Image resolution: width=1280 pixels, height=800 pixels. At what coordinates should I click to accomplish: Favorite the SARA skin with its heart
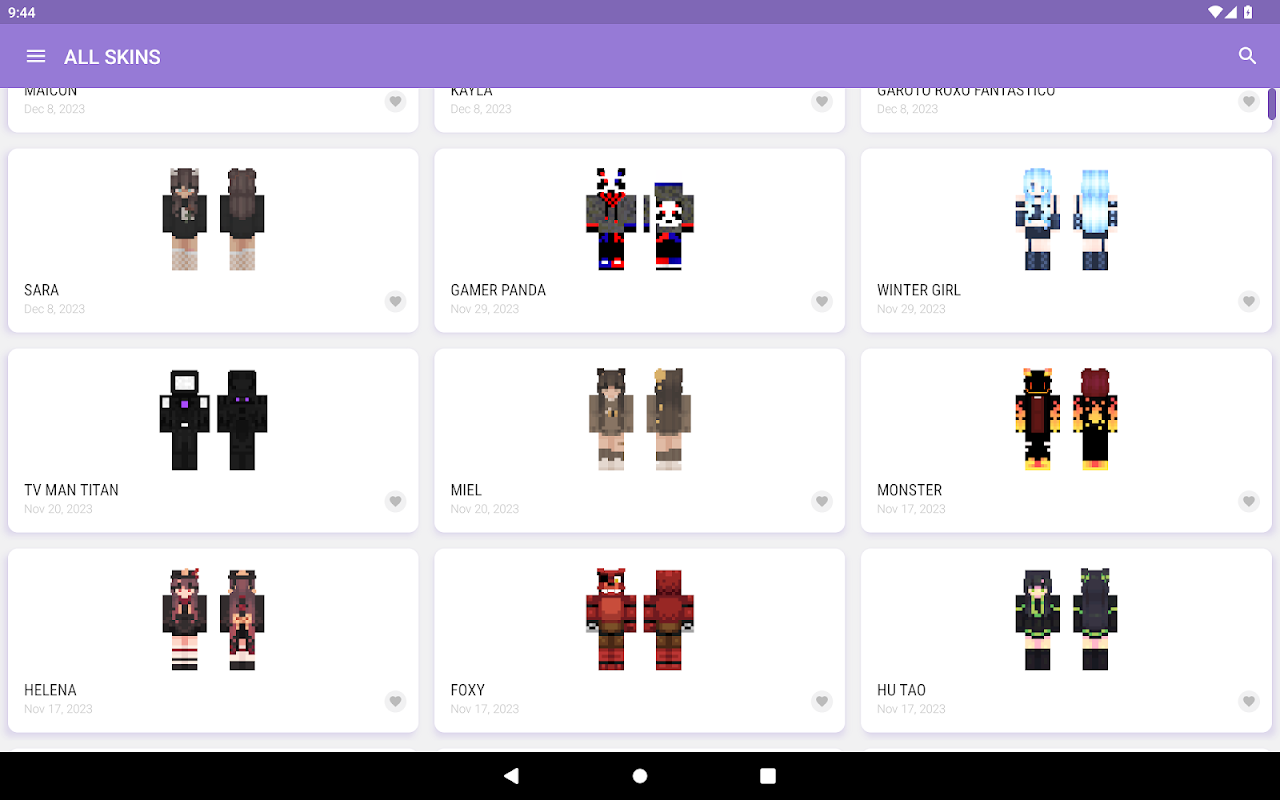(x=396, y=301)
